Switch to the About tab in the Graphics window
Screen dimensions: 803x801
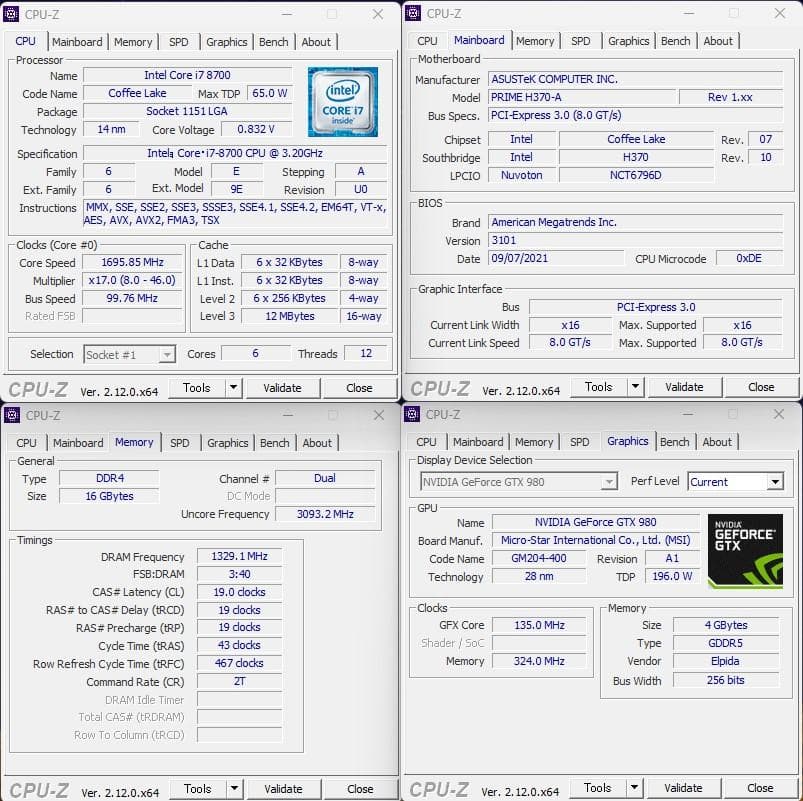tap(717, 441)
